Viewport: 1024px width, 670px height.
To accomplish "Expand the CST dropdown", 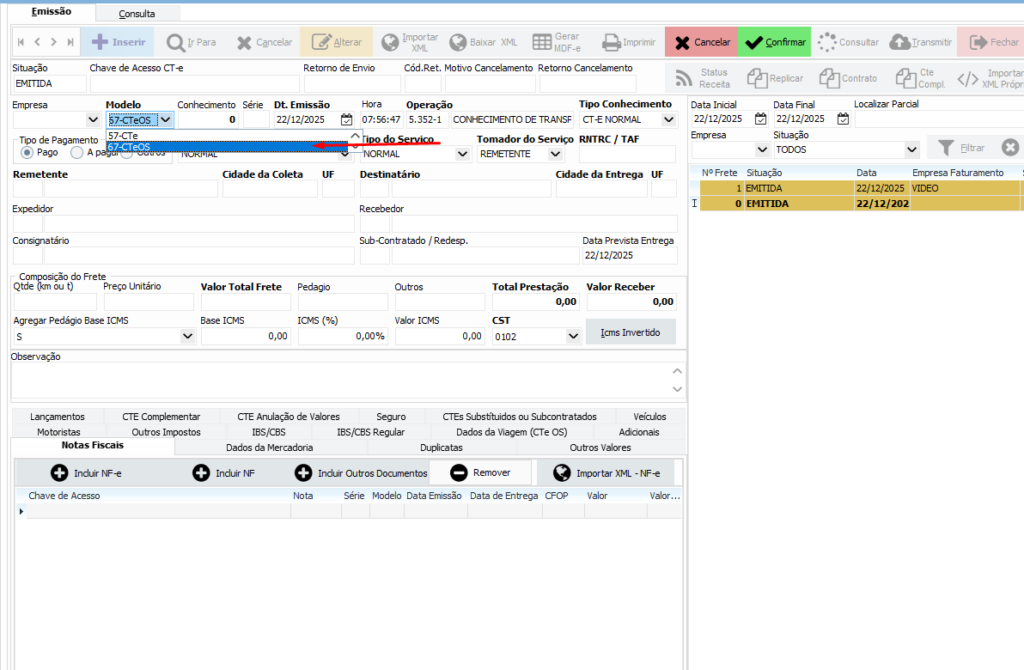I will [x=573, y=337].
